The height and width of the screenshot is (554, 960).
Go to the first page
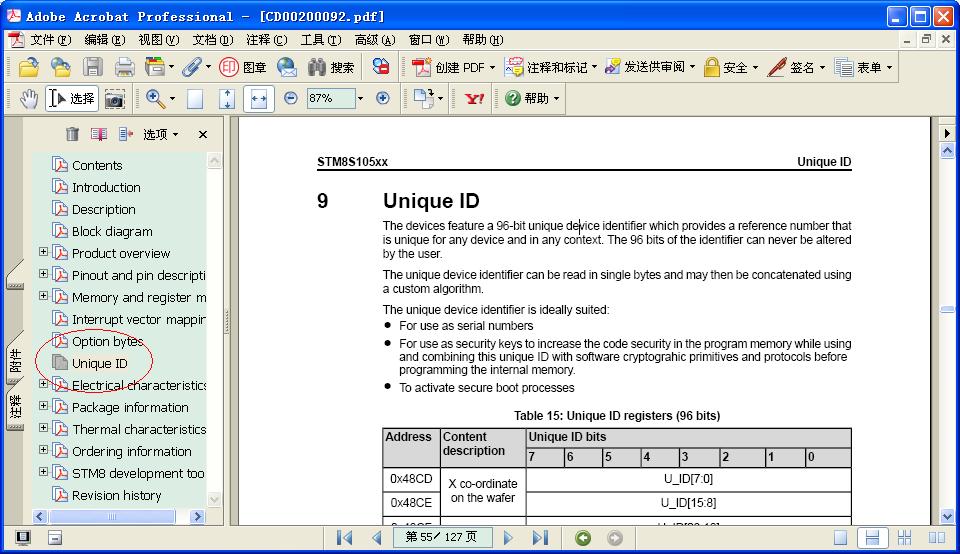point(345,537)
